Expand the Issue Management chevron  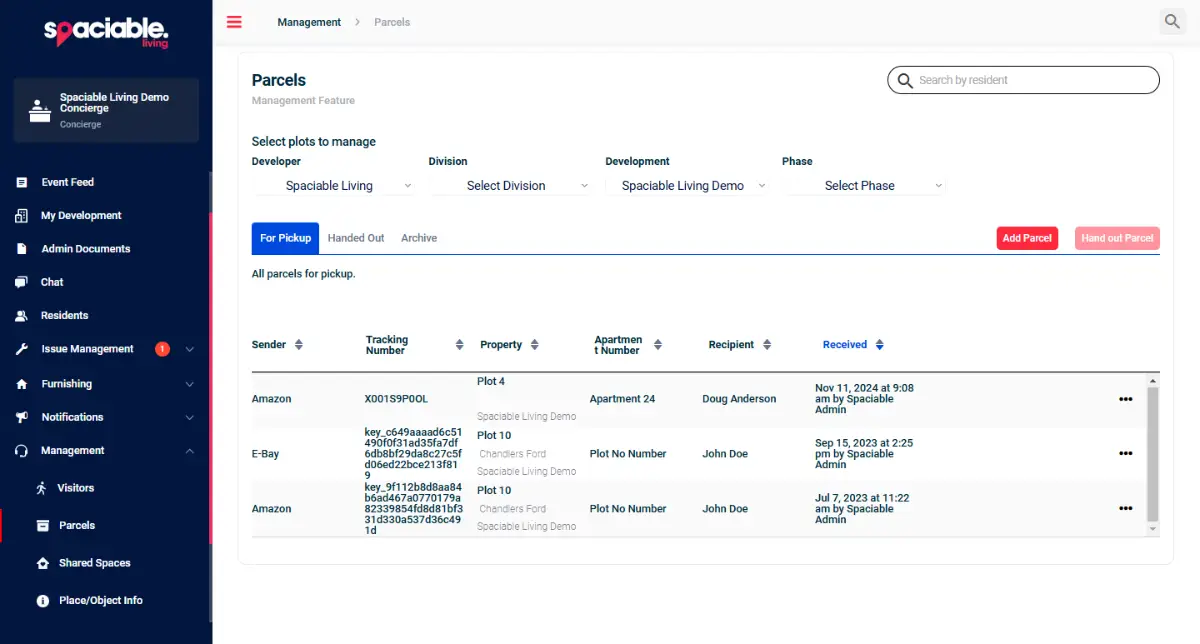click(190, 349)
